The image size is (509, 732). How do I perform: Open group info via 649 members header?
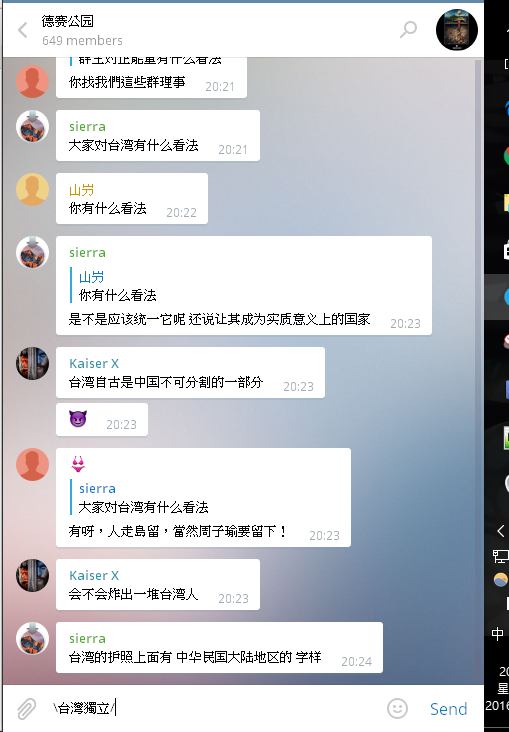82,41
